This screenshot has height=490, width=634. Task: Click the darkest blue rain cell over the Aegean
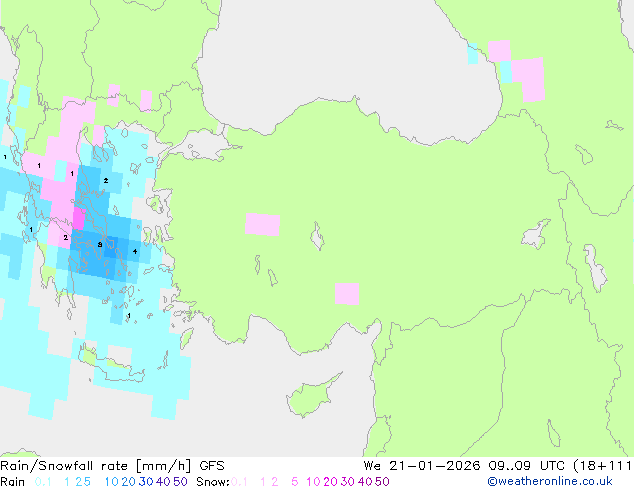click(x=111, y=249)
